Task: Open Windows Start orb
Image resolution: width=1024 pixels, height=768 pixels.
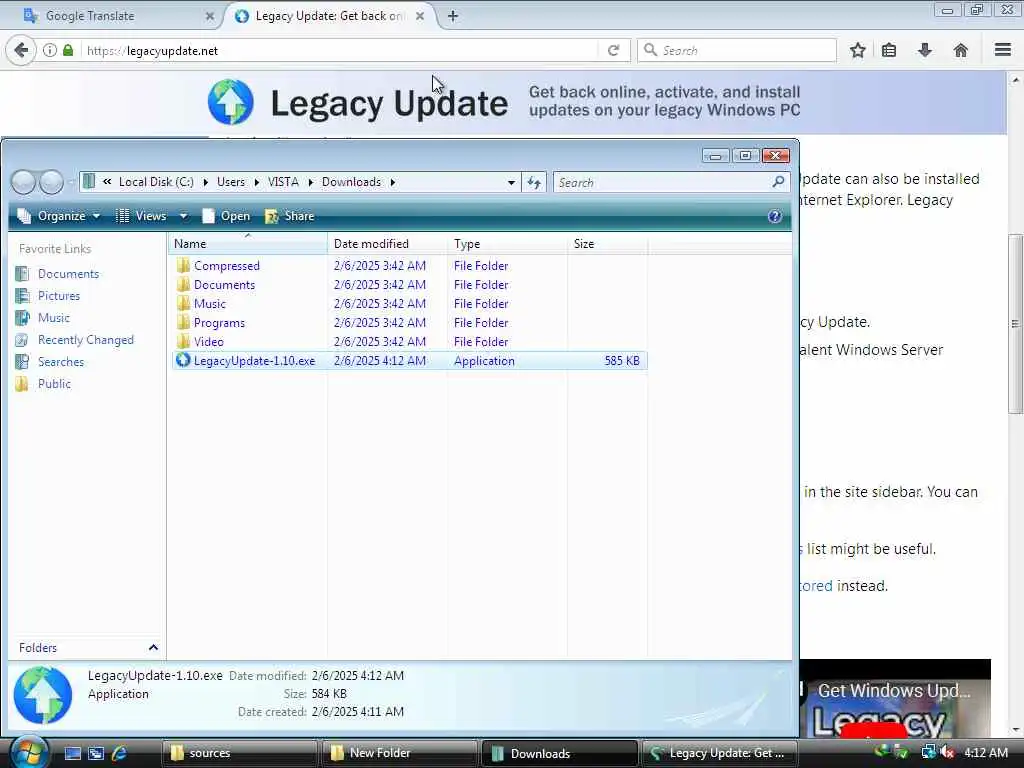Action: (x=29, y=752)
